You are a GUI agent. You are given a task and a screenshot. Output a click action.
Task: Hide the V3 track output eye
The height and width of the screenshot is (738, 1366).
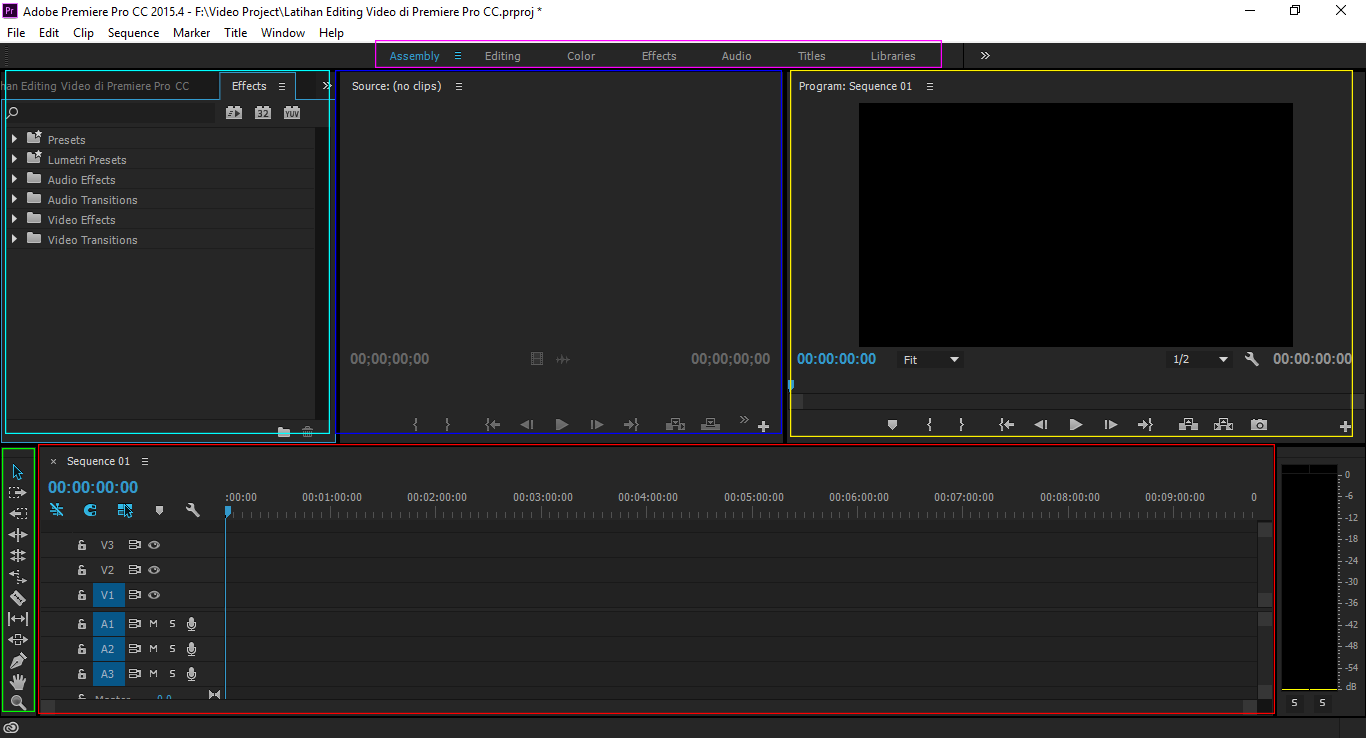154,545
